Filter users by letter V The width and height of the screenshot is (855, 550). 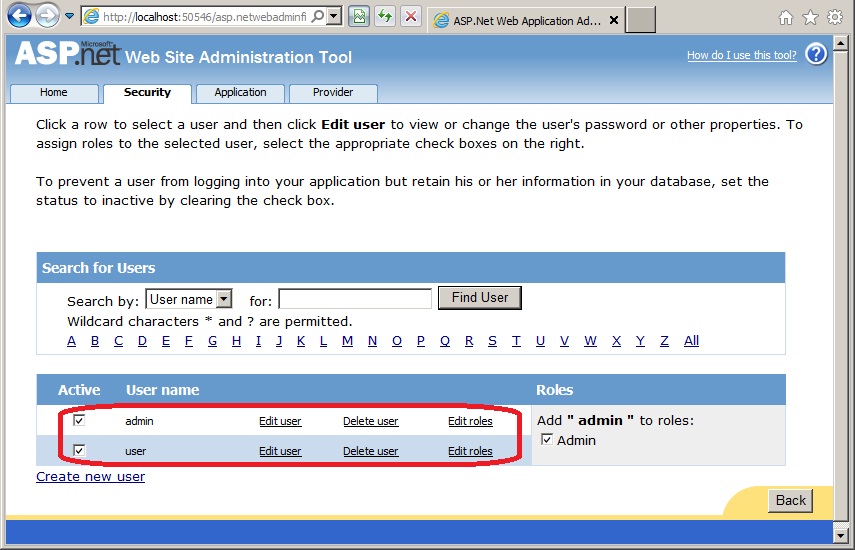click(564, 341)
